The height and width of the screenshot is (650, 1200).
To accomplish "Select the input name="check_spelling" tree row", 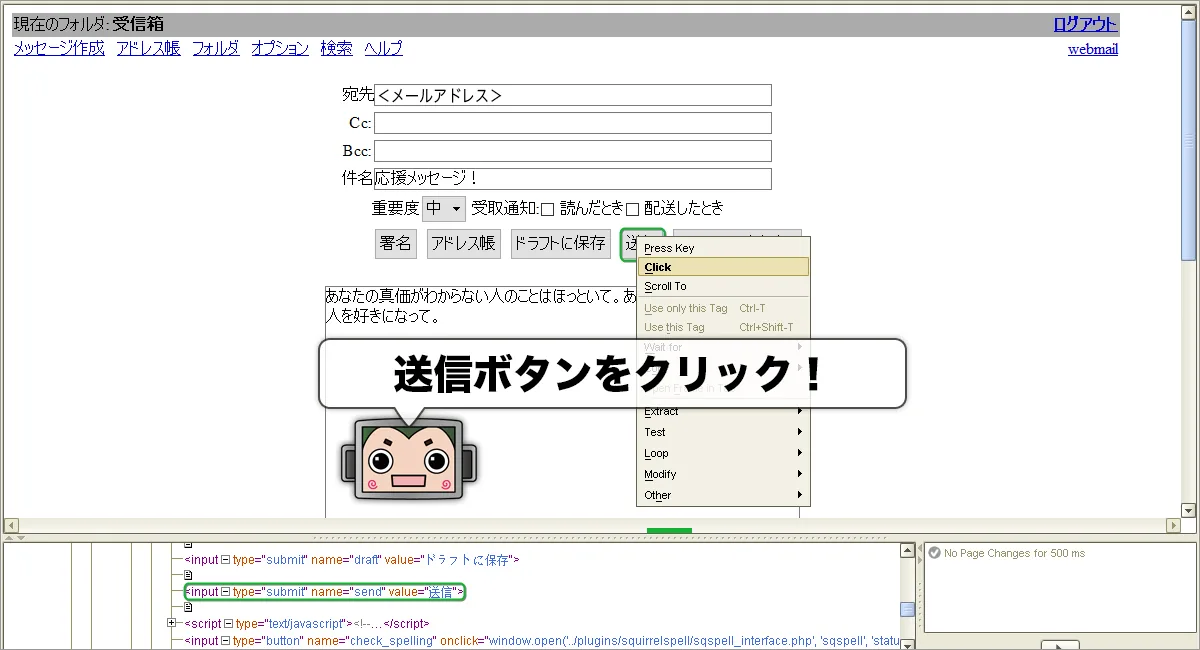I will (543, 640).
